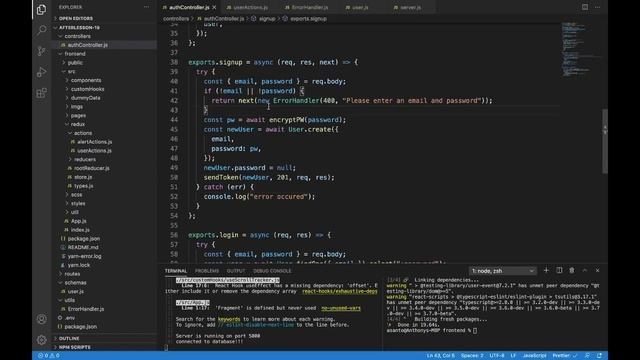
Task: Open the Explorer view in activity bar
Action: 41,9
